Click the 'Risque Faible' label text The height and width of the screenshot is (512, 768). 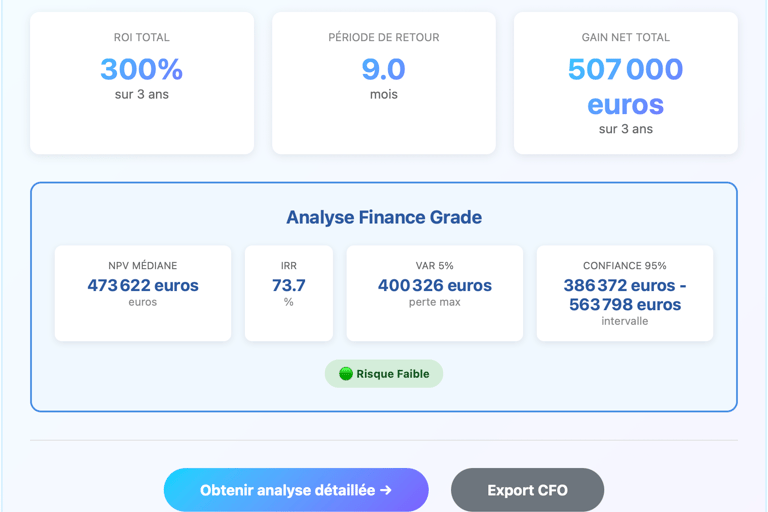(393, 374)
